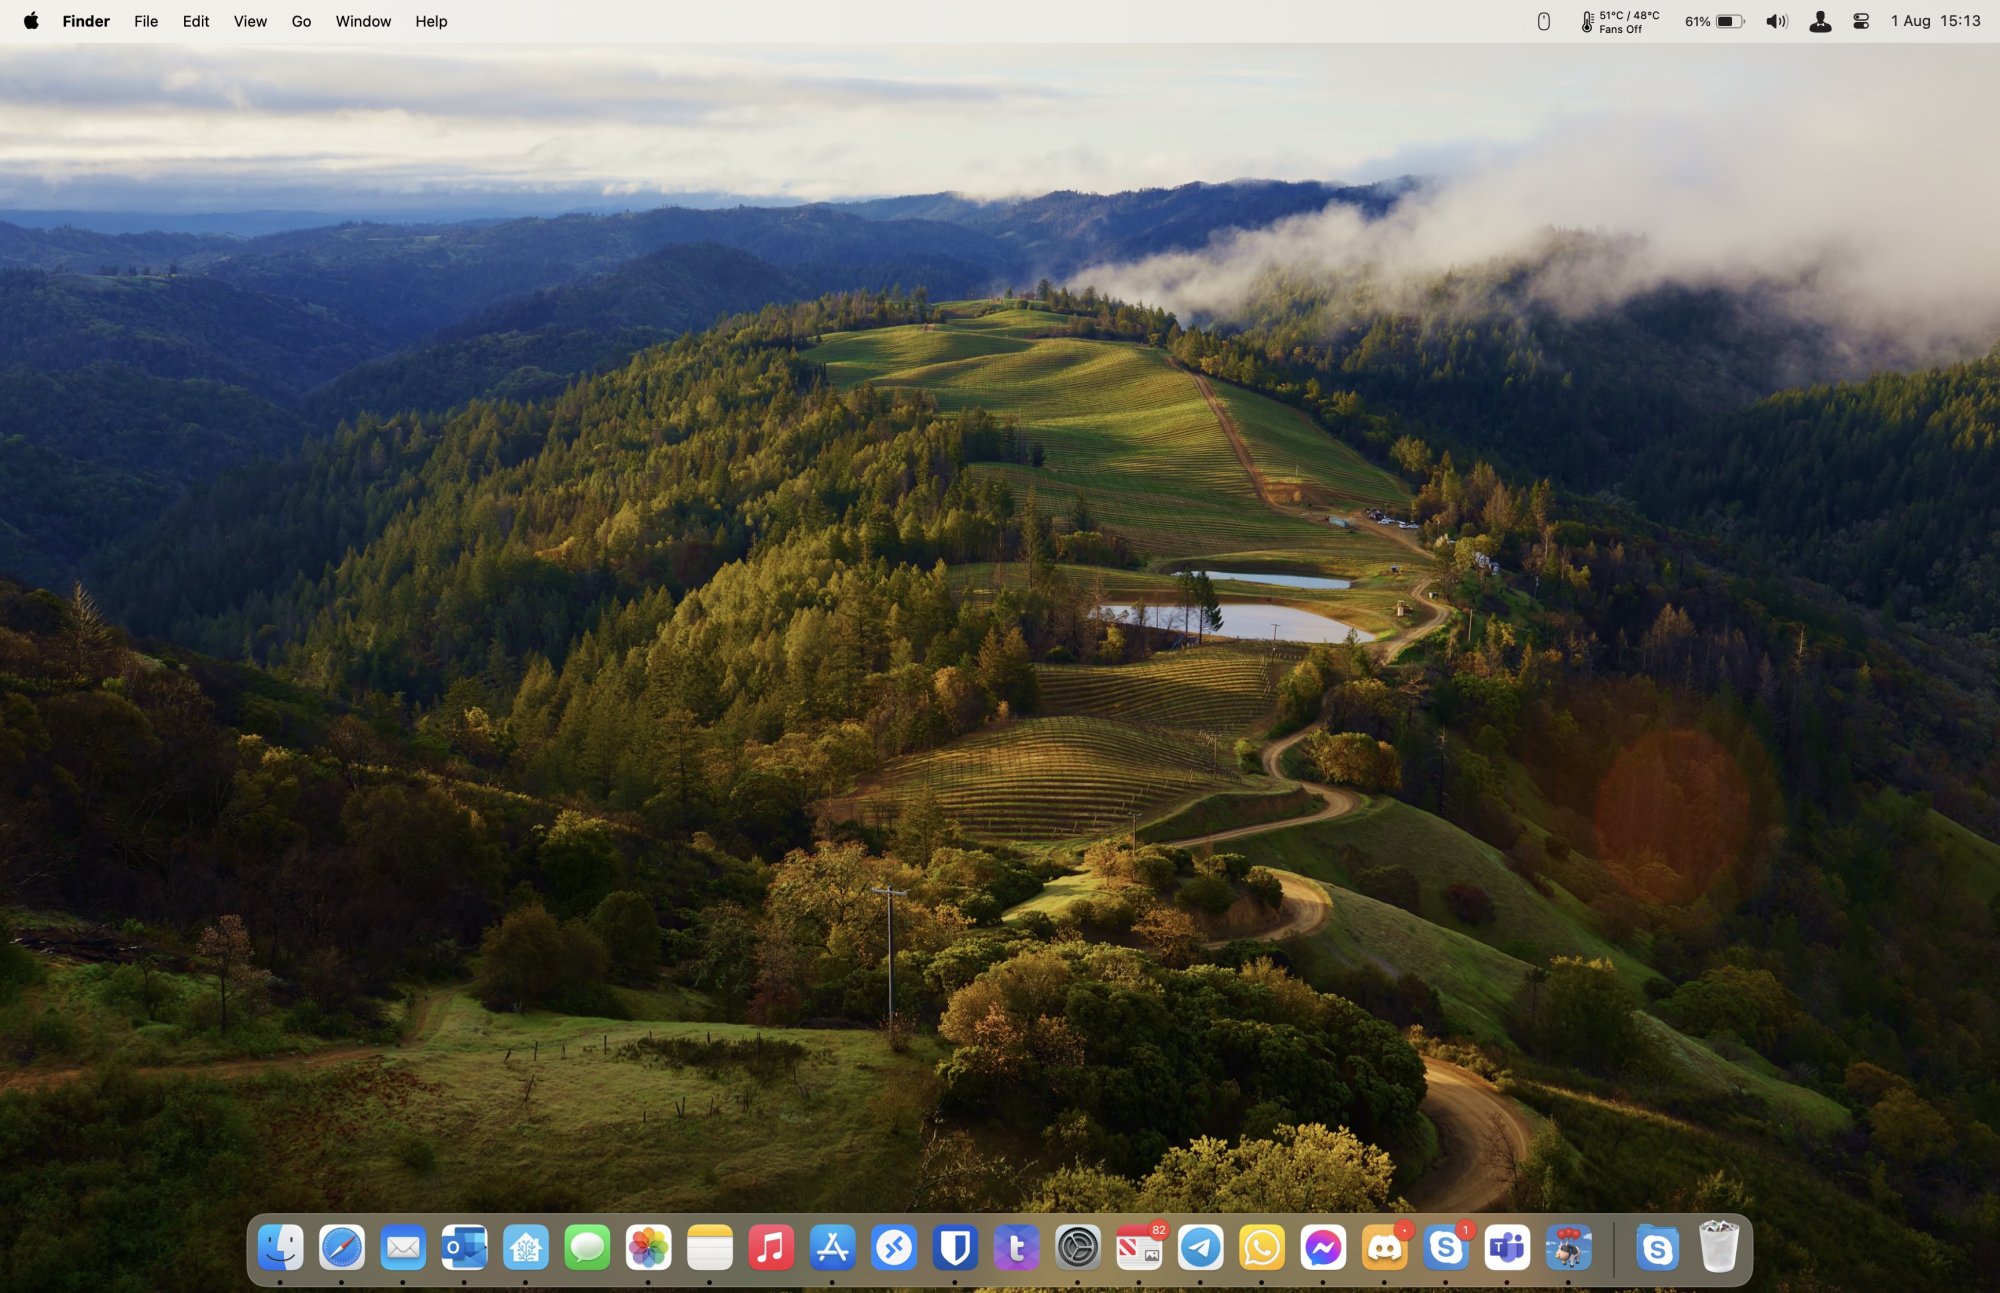Open the Apple menu

point(31,21)
